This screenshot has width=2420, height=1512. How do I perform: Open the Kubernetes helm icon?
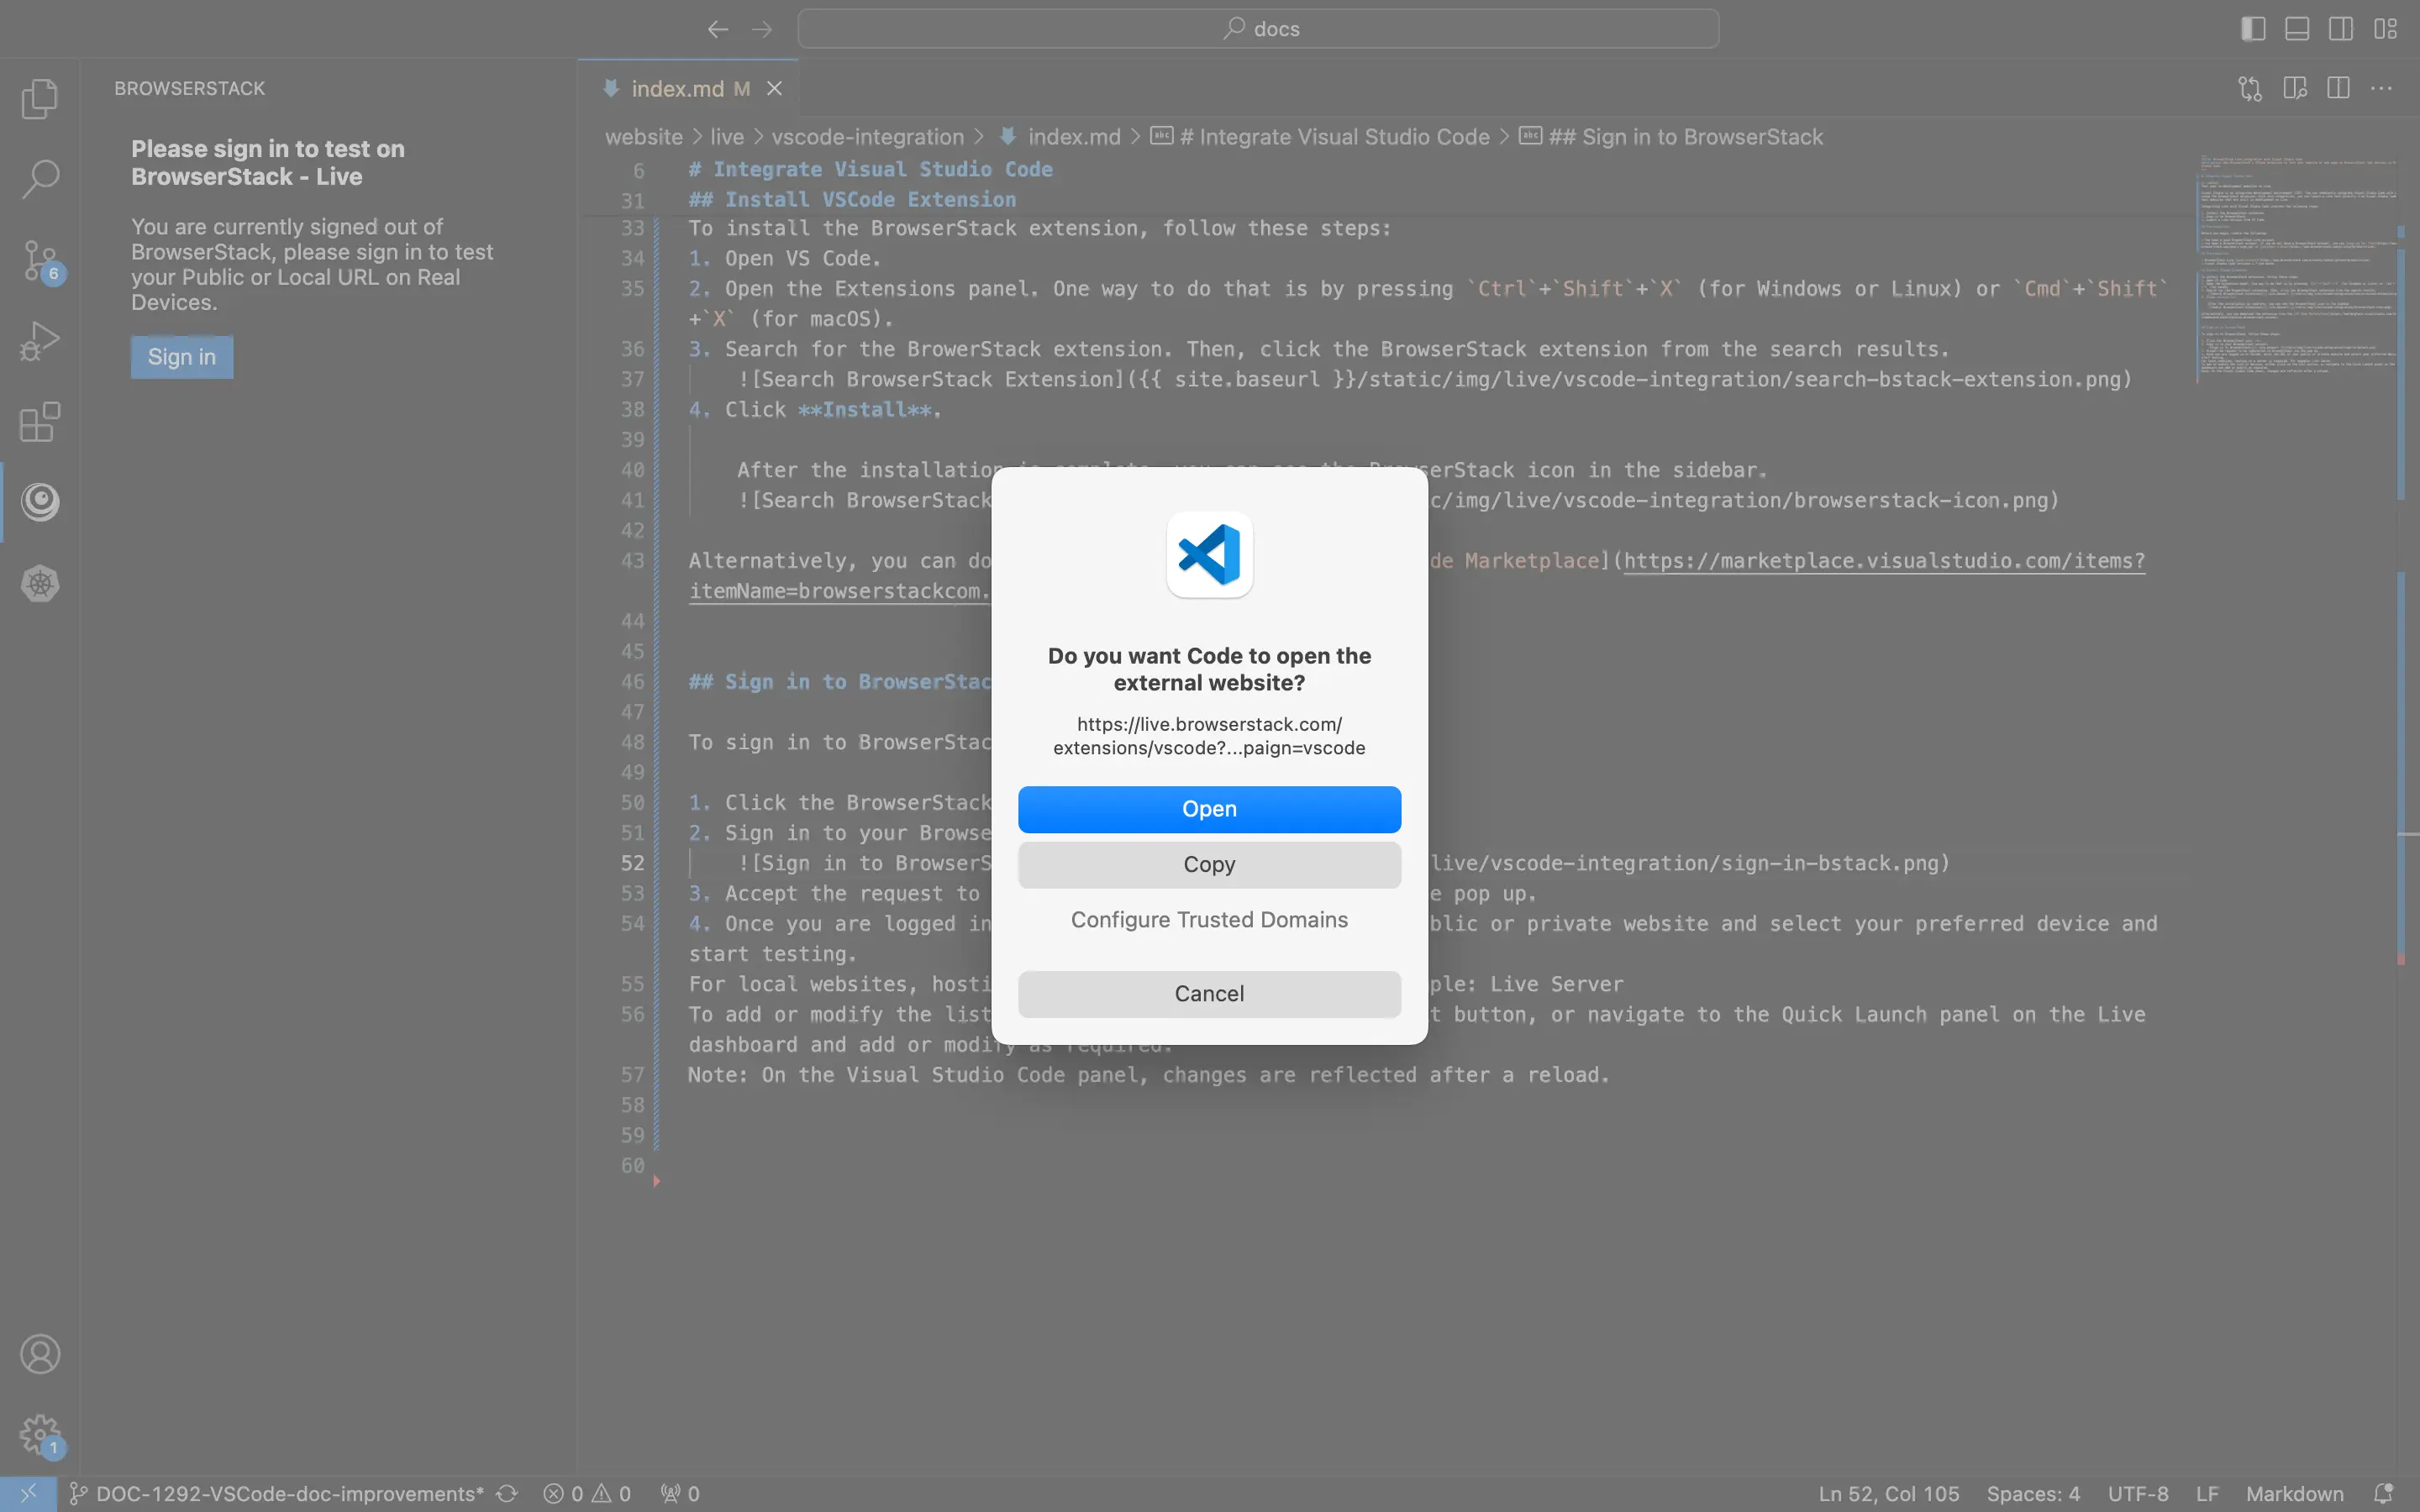pos(40,583)
